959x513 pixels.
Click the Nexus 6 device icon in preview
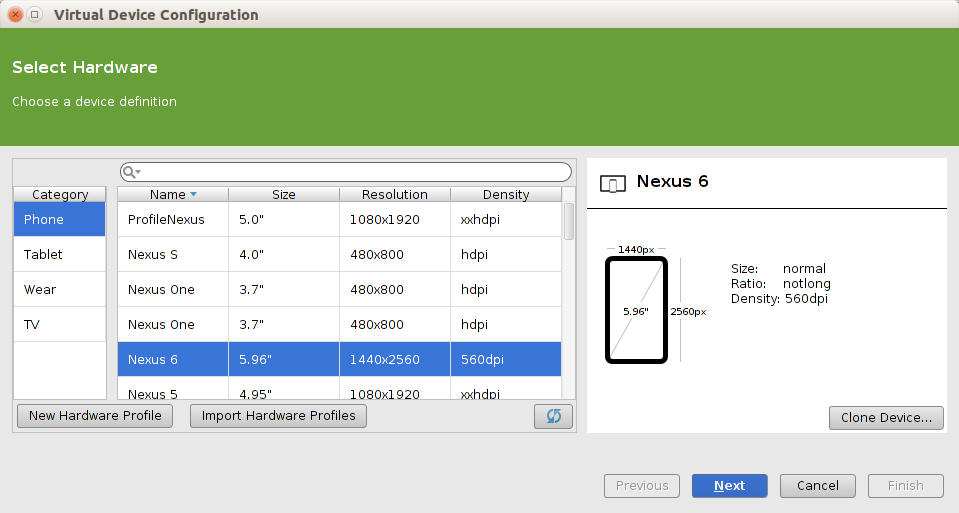[x=612, y=183]
